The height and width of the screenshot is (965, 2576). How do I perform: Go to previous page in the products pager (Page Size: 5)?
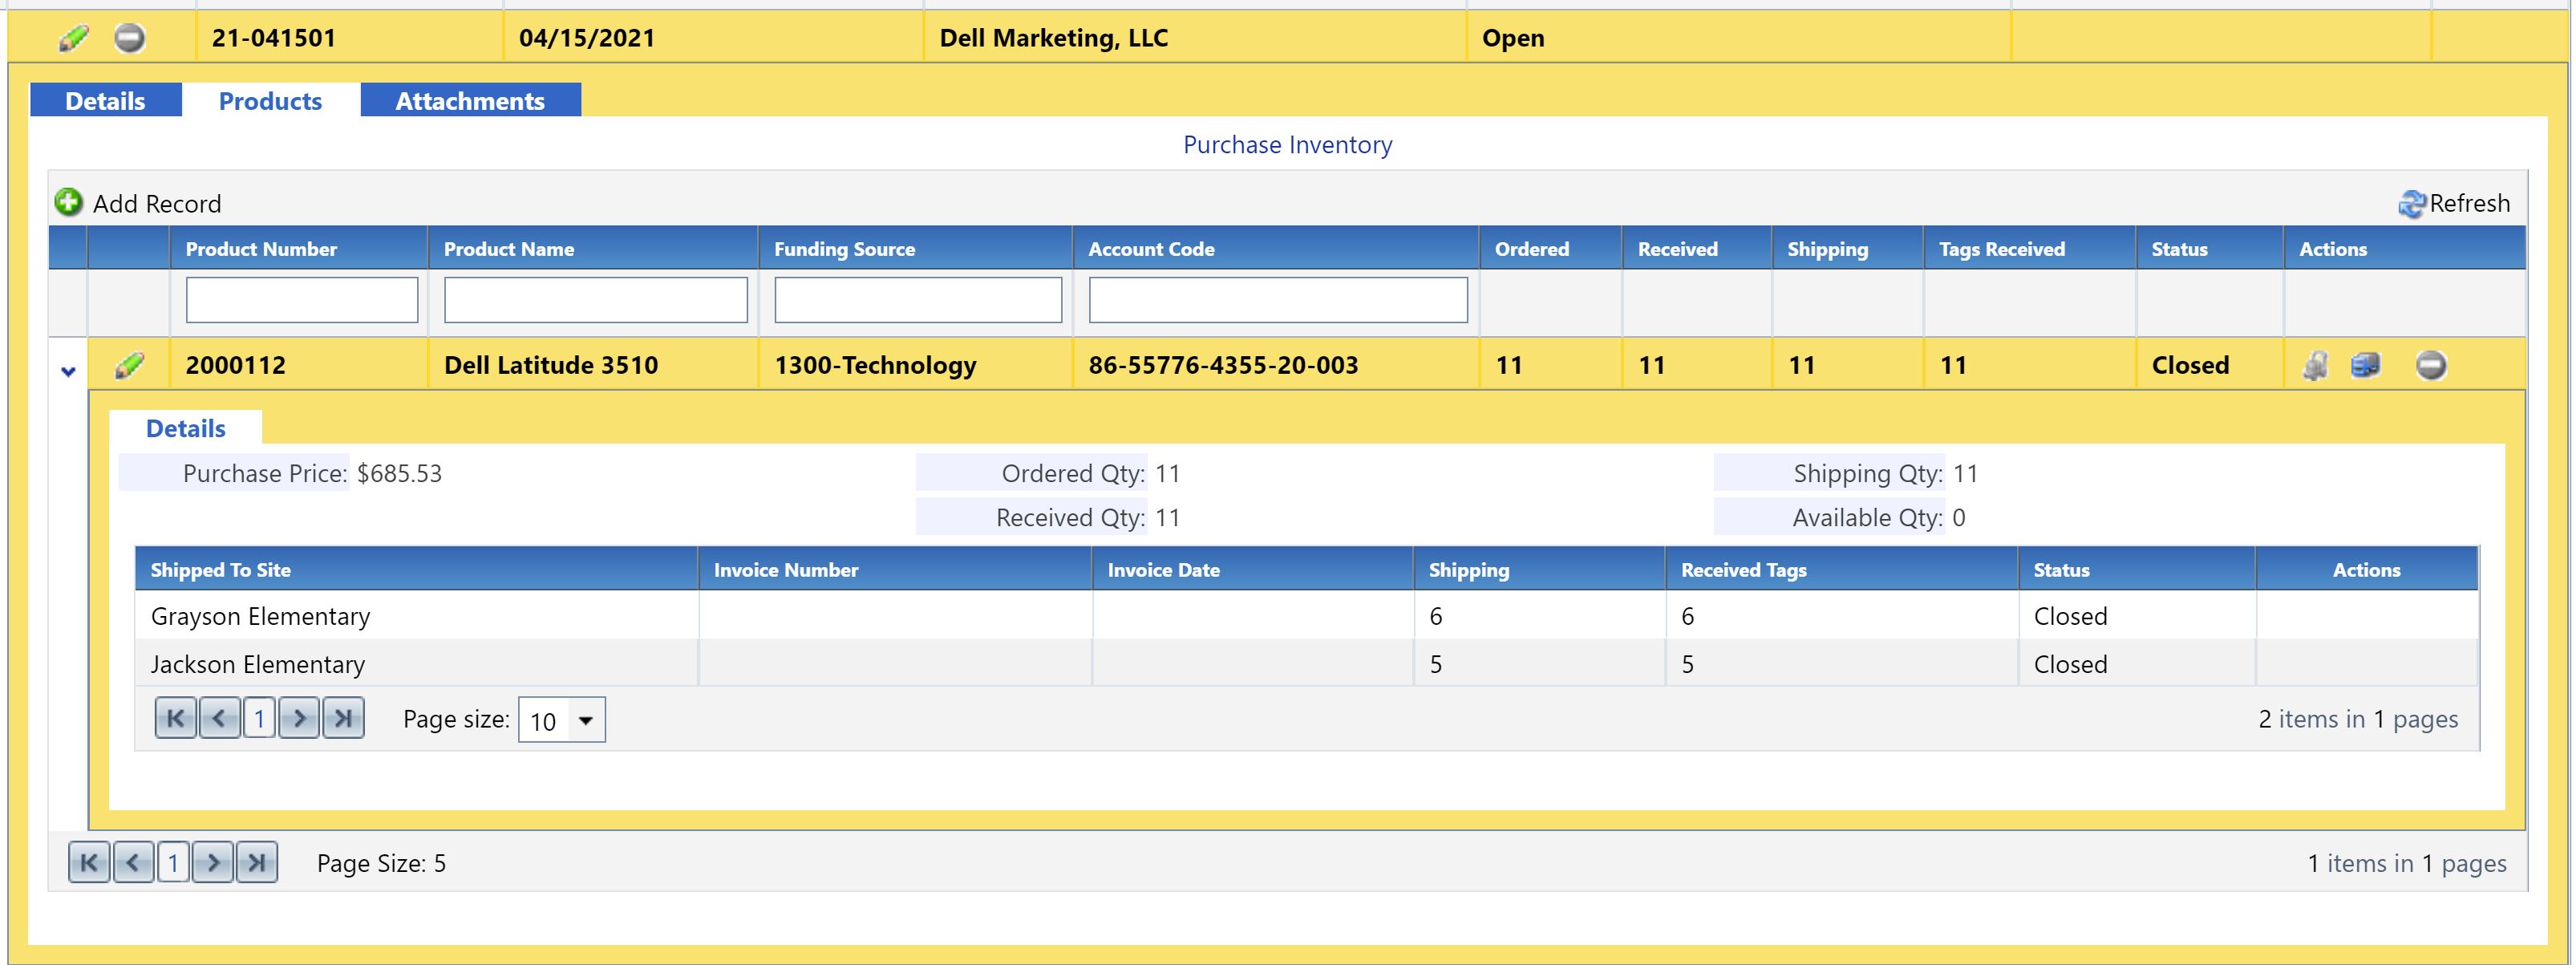coord(133,862)
